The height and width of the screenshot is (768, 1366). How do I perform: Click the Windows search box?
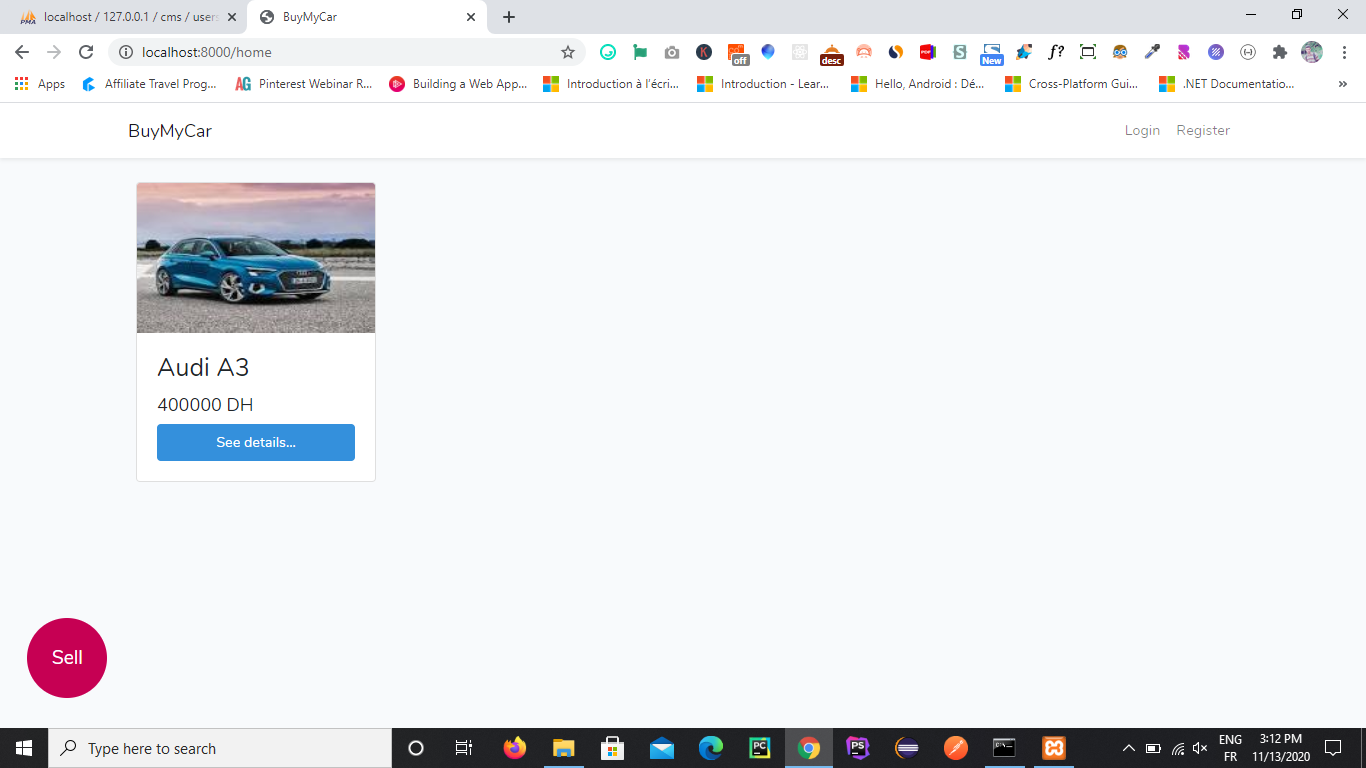[220, 748]
